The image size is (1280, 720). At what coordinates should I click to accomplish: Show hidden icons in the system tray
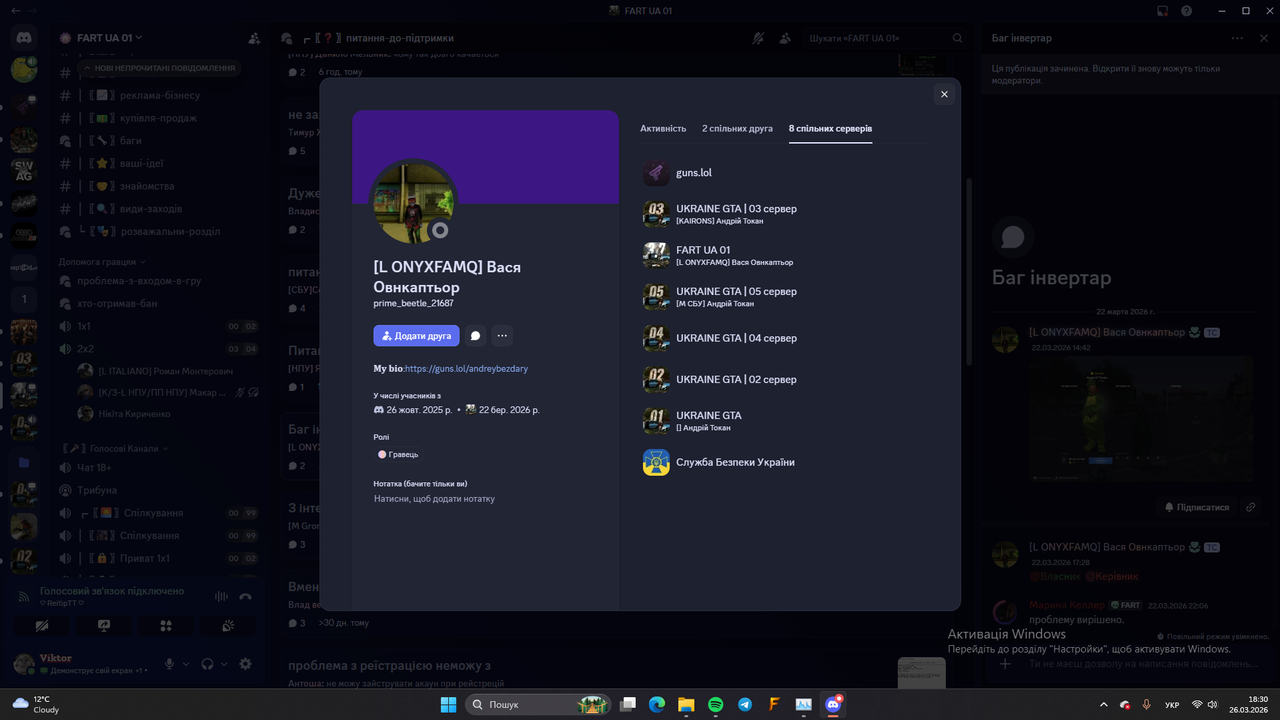(x=1104, y=705)
